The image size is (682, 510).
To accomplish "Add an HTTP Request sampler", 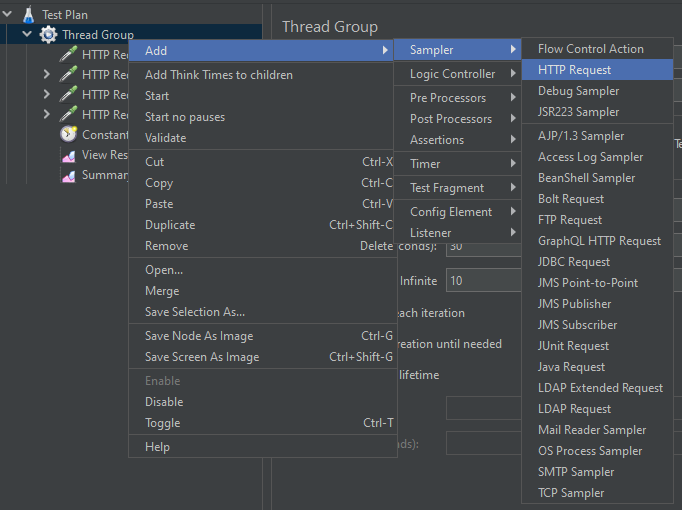I will [x=598, y=70].
